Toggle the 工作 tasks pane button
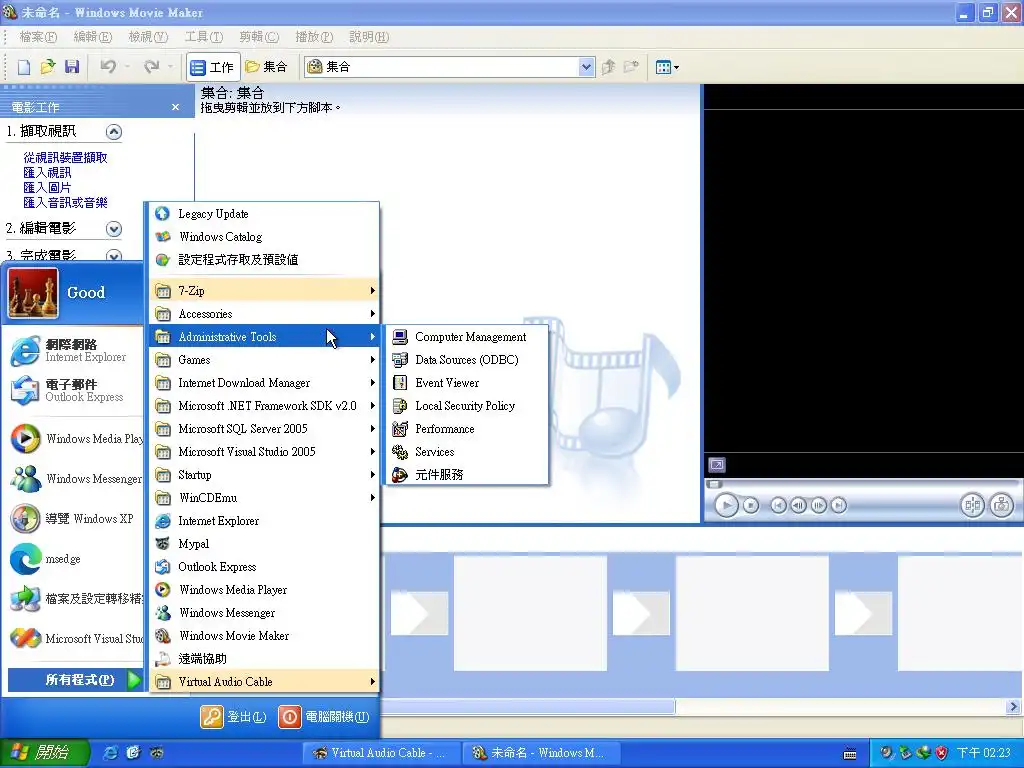 (x=213, y=67)
